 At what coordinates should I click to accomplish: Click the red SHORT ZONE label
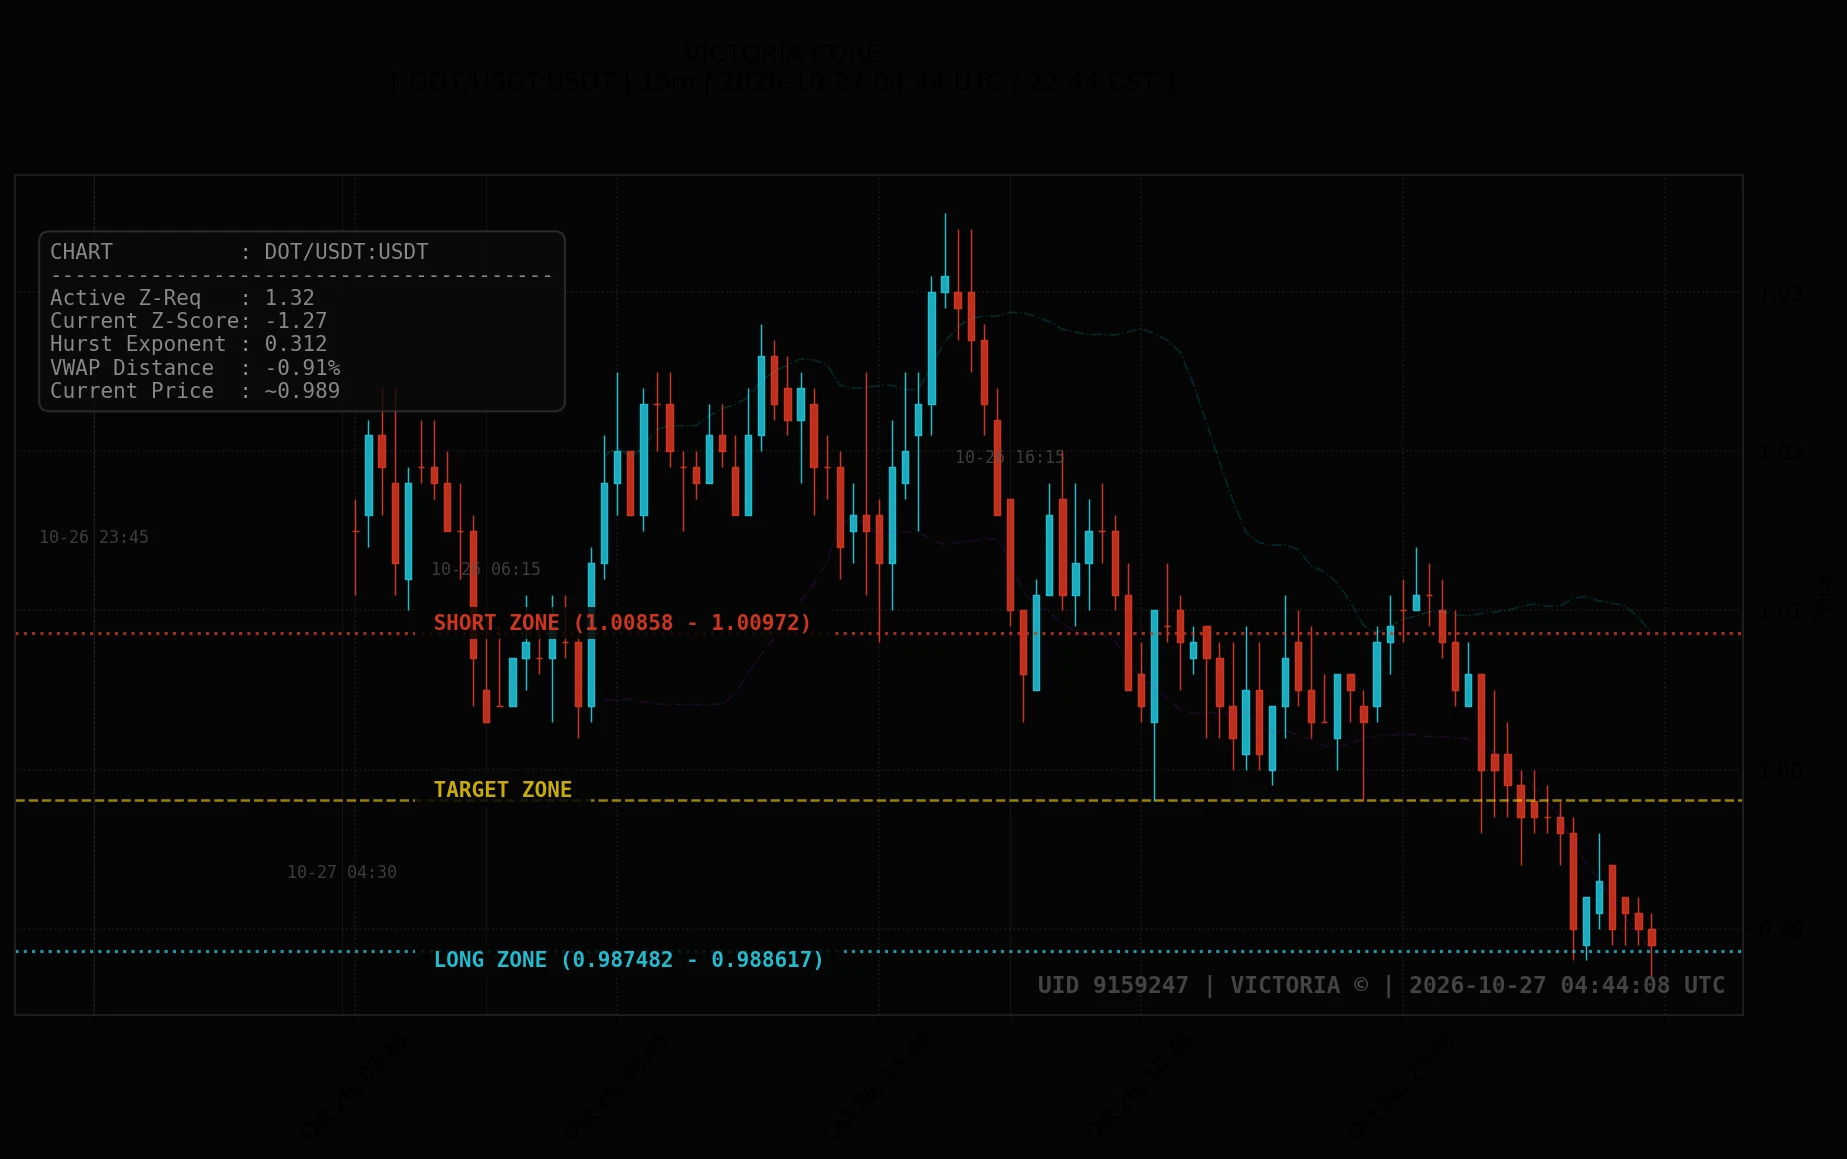point(622,623)
